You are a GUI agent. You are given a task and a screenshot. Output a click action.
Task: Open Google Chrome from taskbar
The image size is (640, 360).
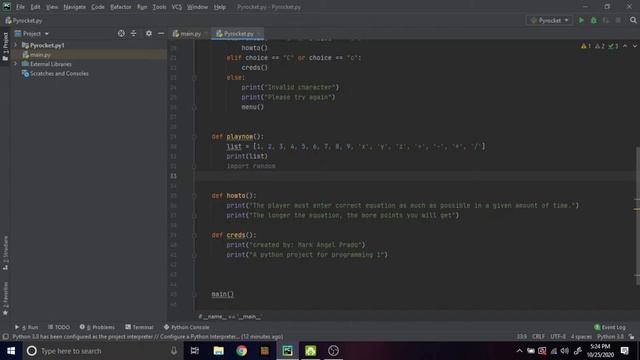point(241,351)
